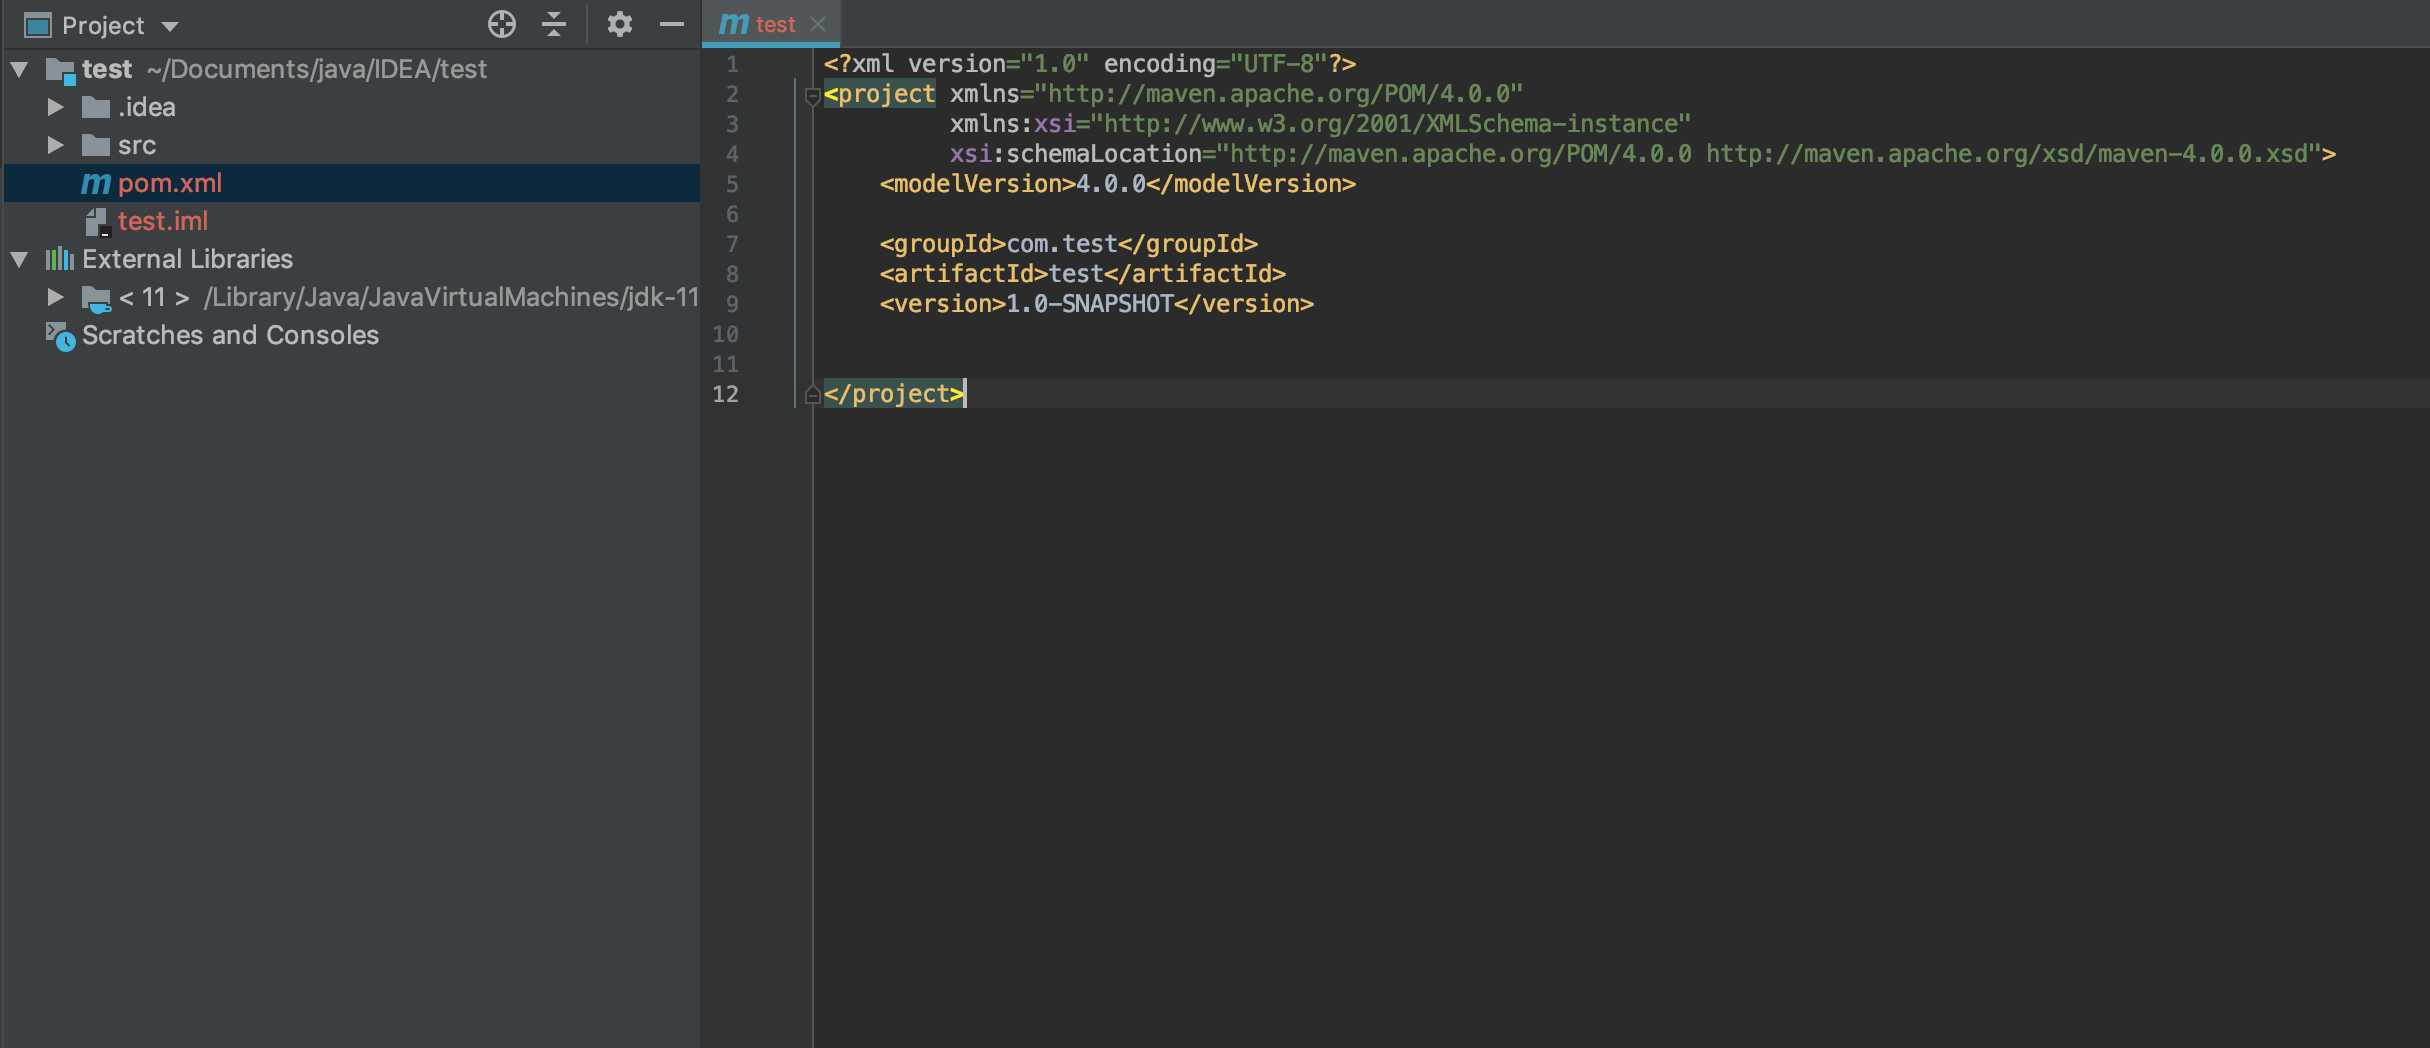This screenshot has height=1048, width=2430.
Task: Hide the Project panel with minus icon
Action: (672, 24)
